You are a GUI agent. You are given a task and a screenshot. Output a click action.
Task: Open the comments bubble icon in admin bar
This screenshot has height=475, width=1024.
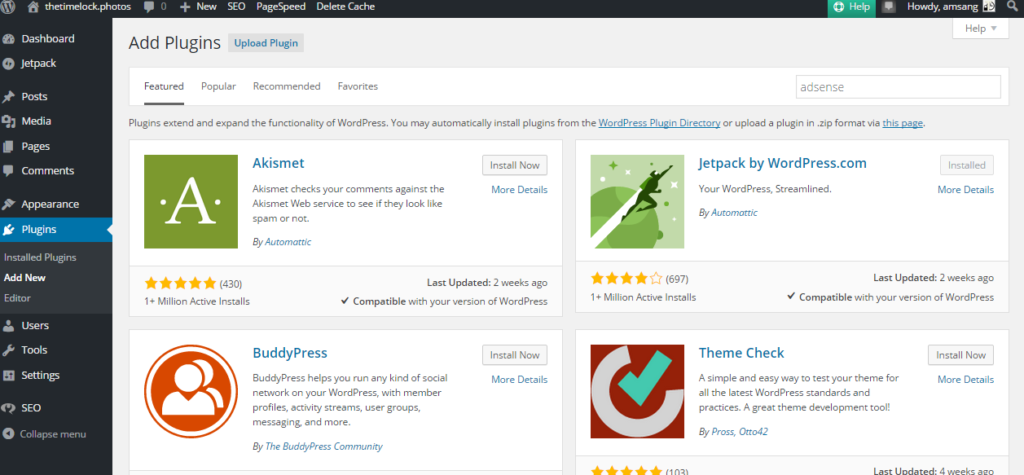pos(148,7)
